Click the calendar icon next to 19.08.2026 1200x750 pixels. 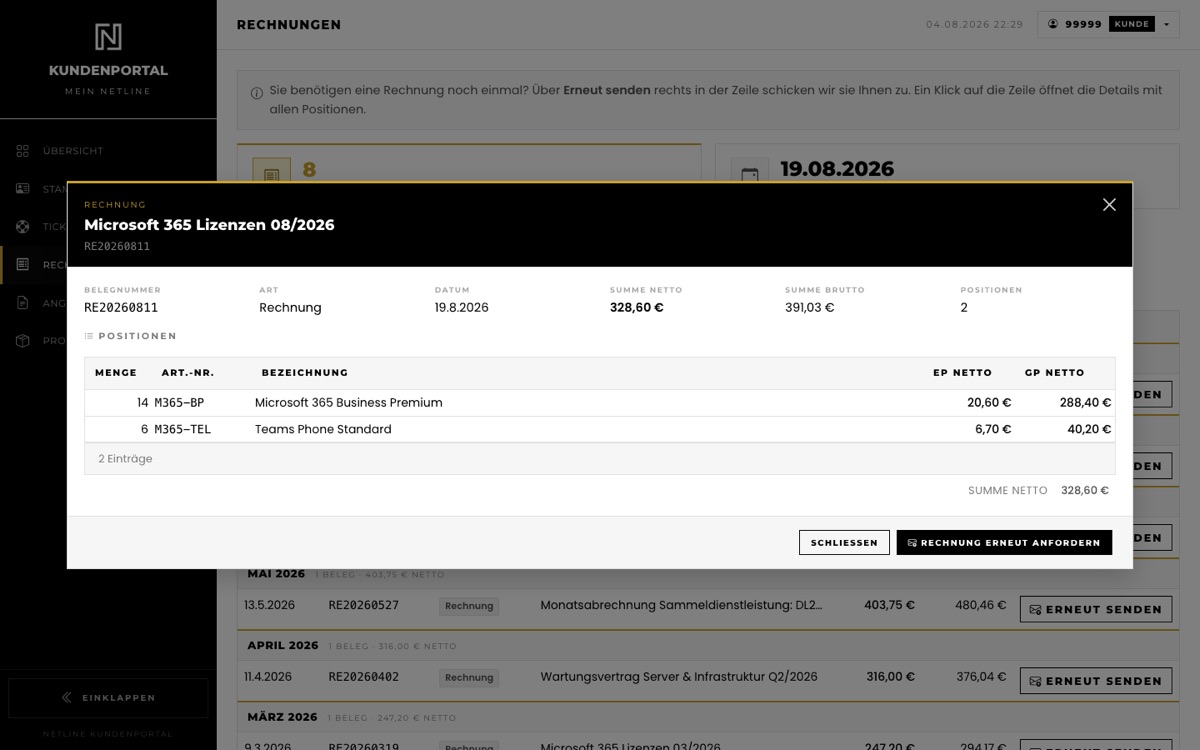(x=750, y=176)
